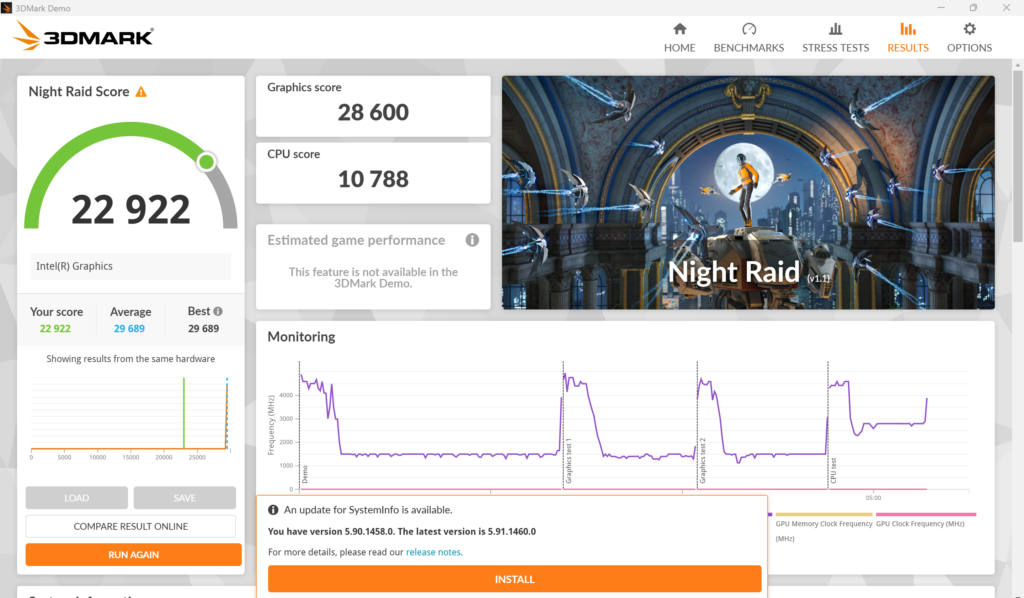
Task: Minimize the 3DMark Demo window
Action: tap(941, 8)
